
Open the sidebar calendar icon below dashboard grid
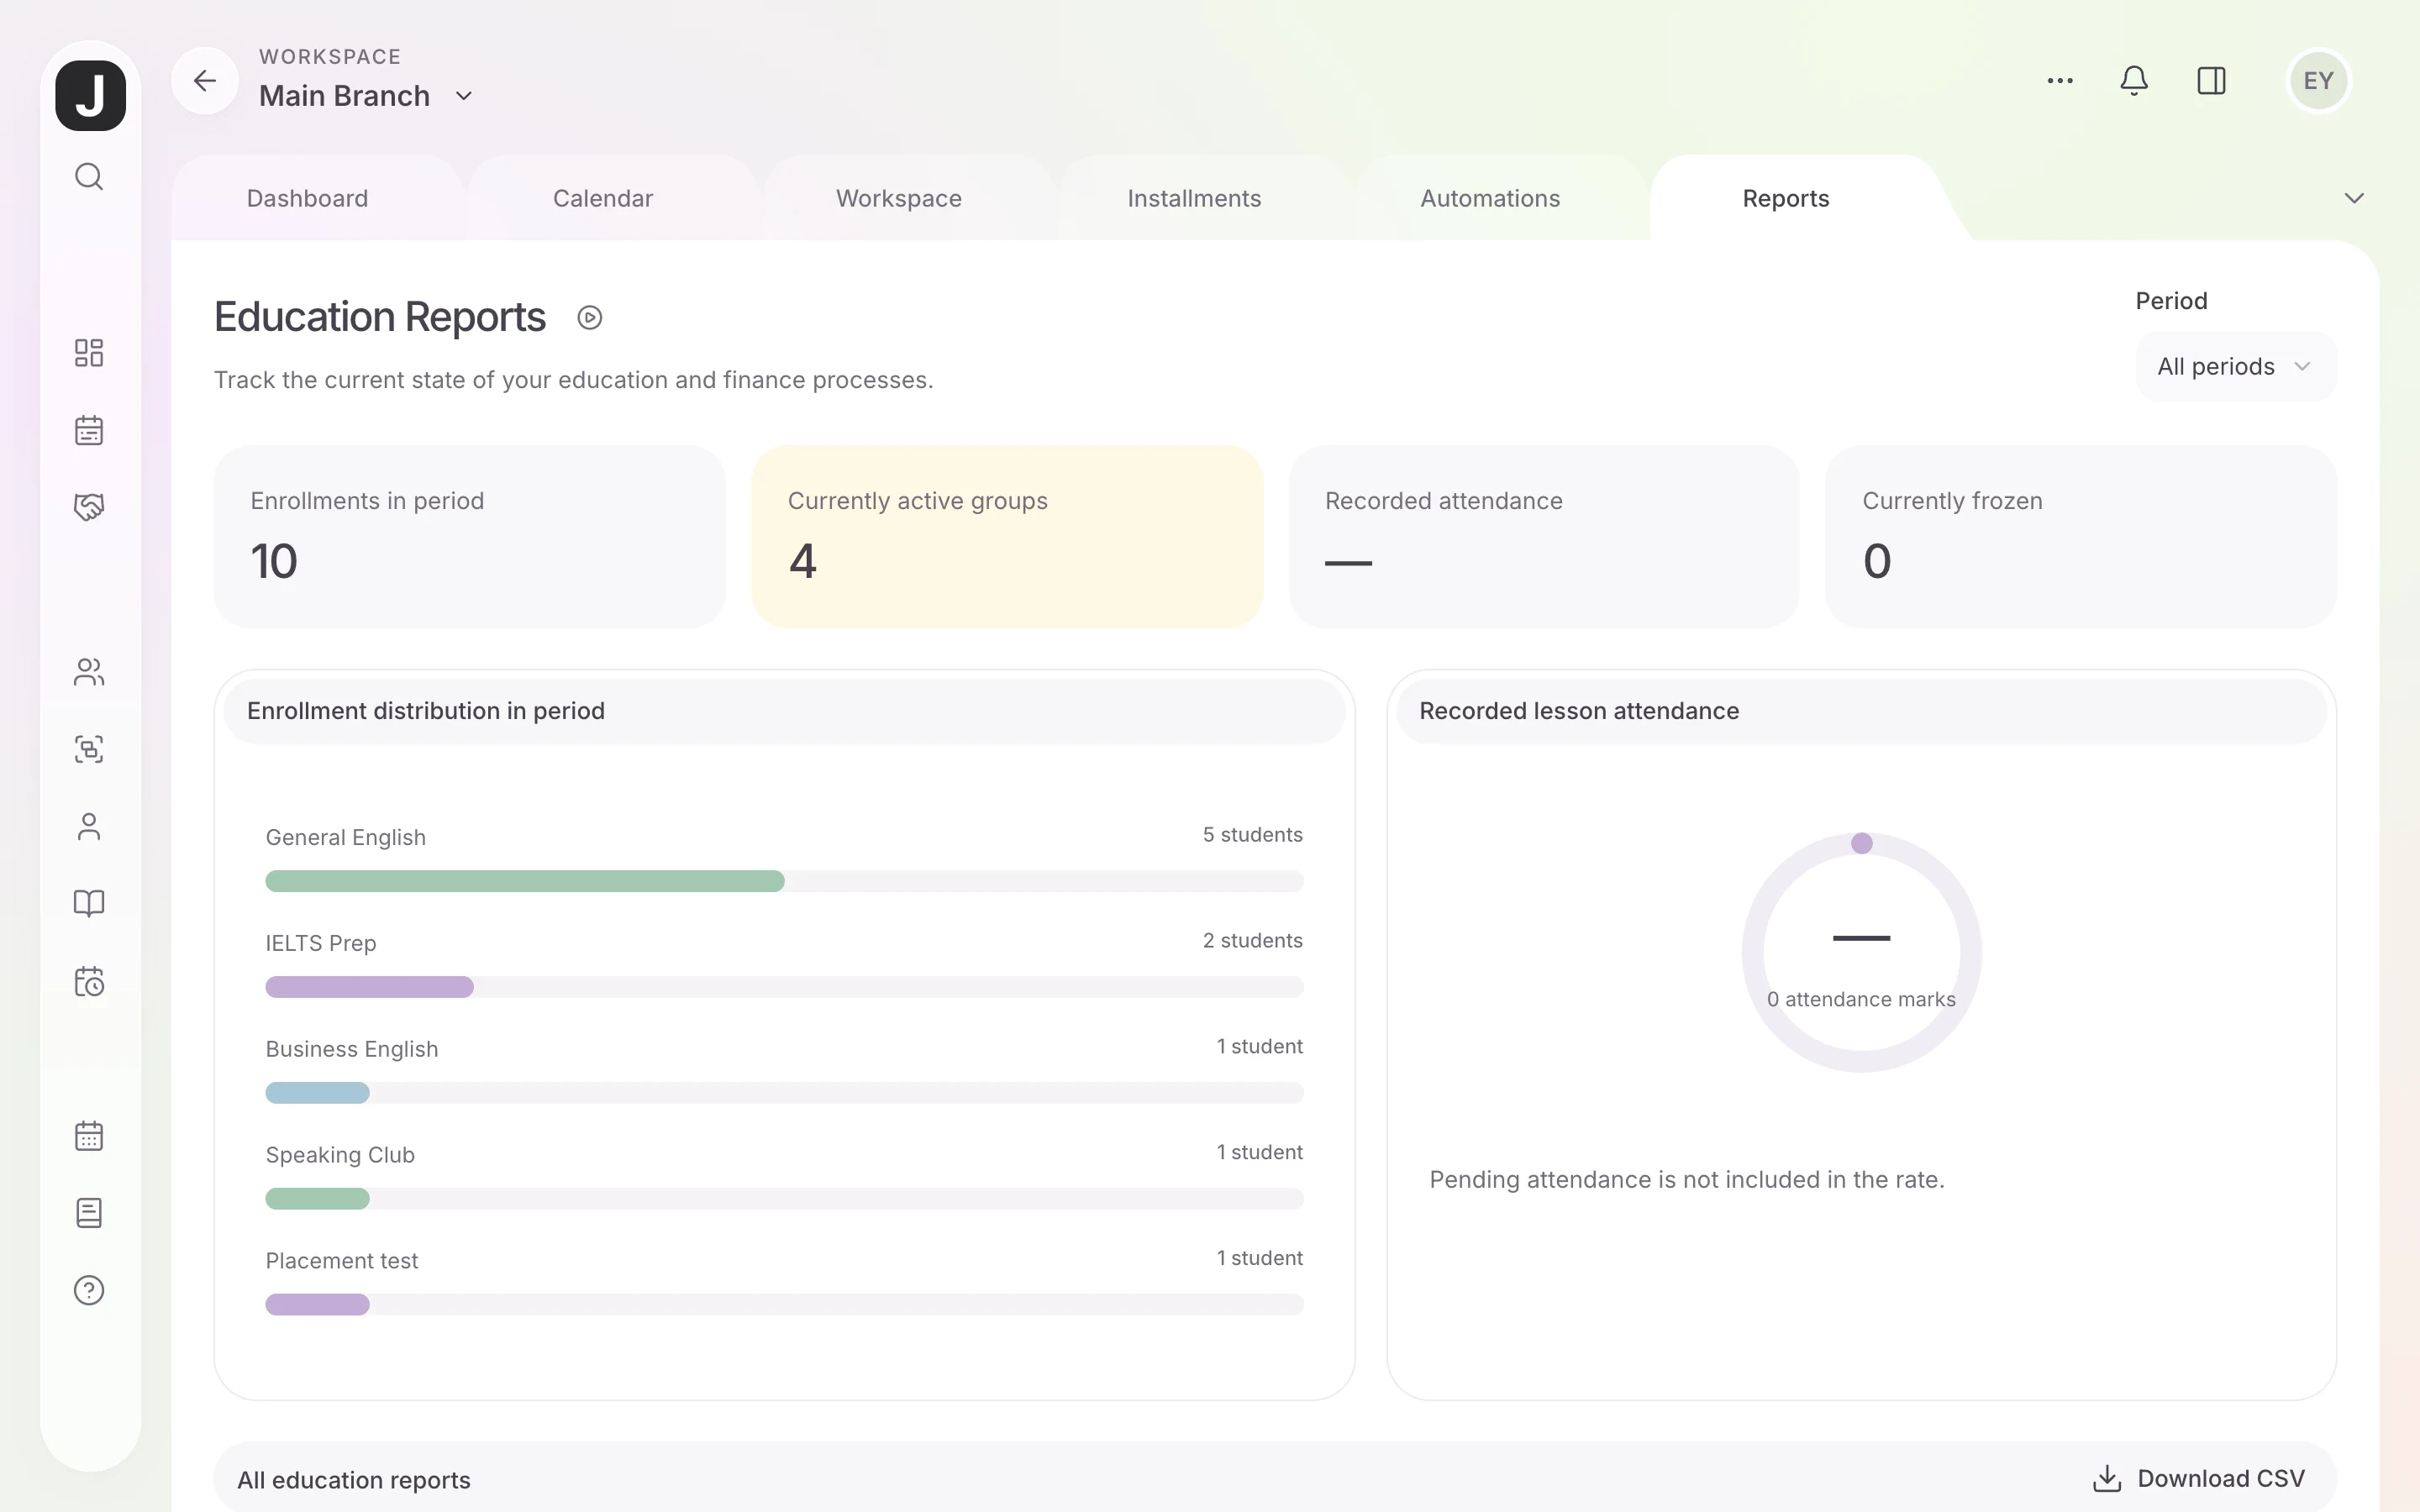tap(89, 430)
